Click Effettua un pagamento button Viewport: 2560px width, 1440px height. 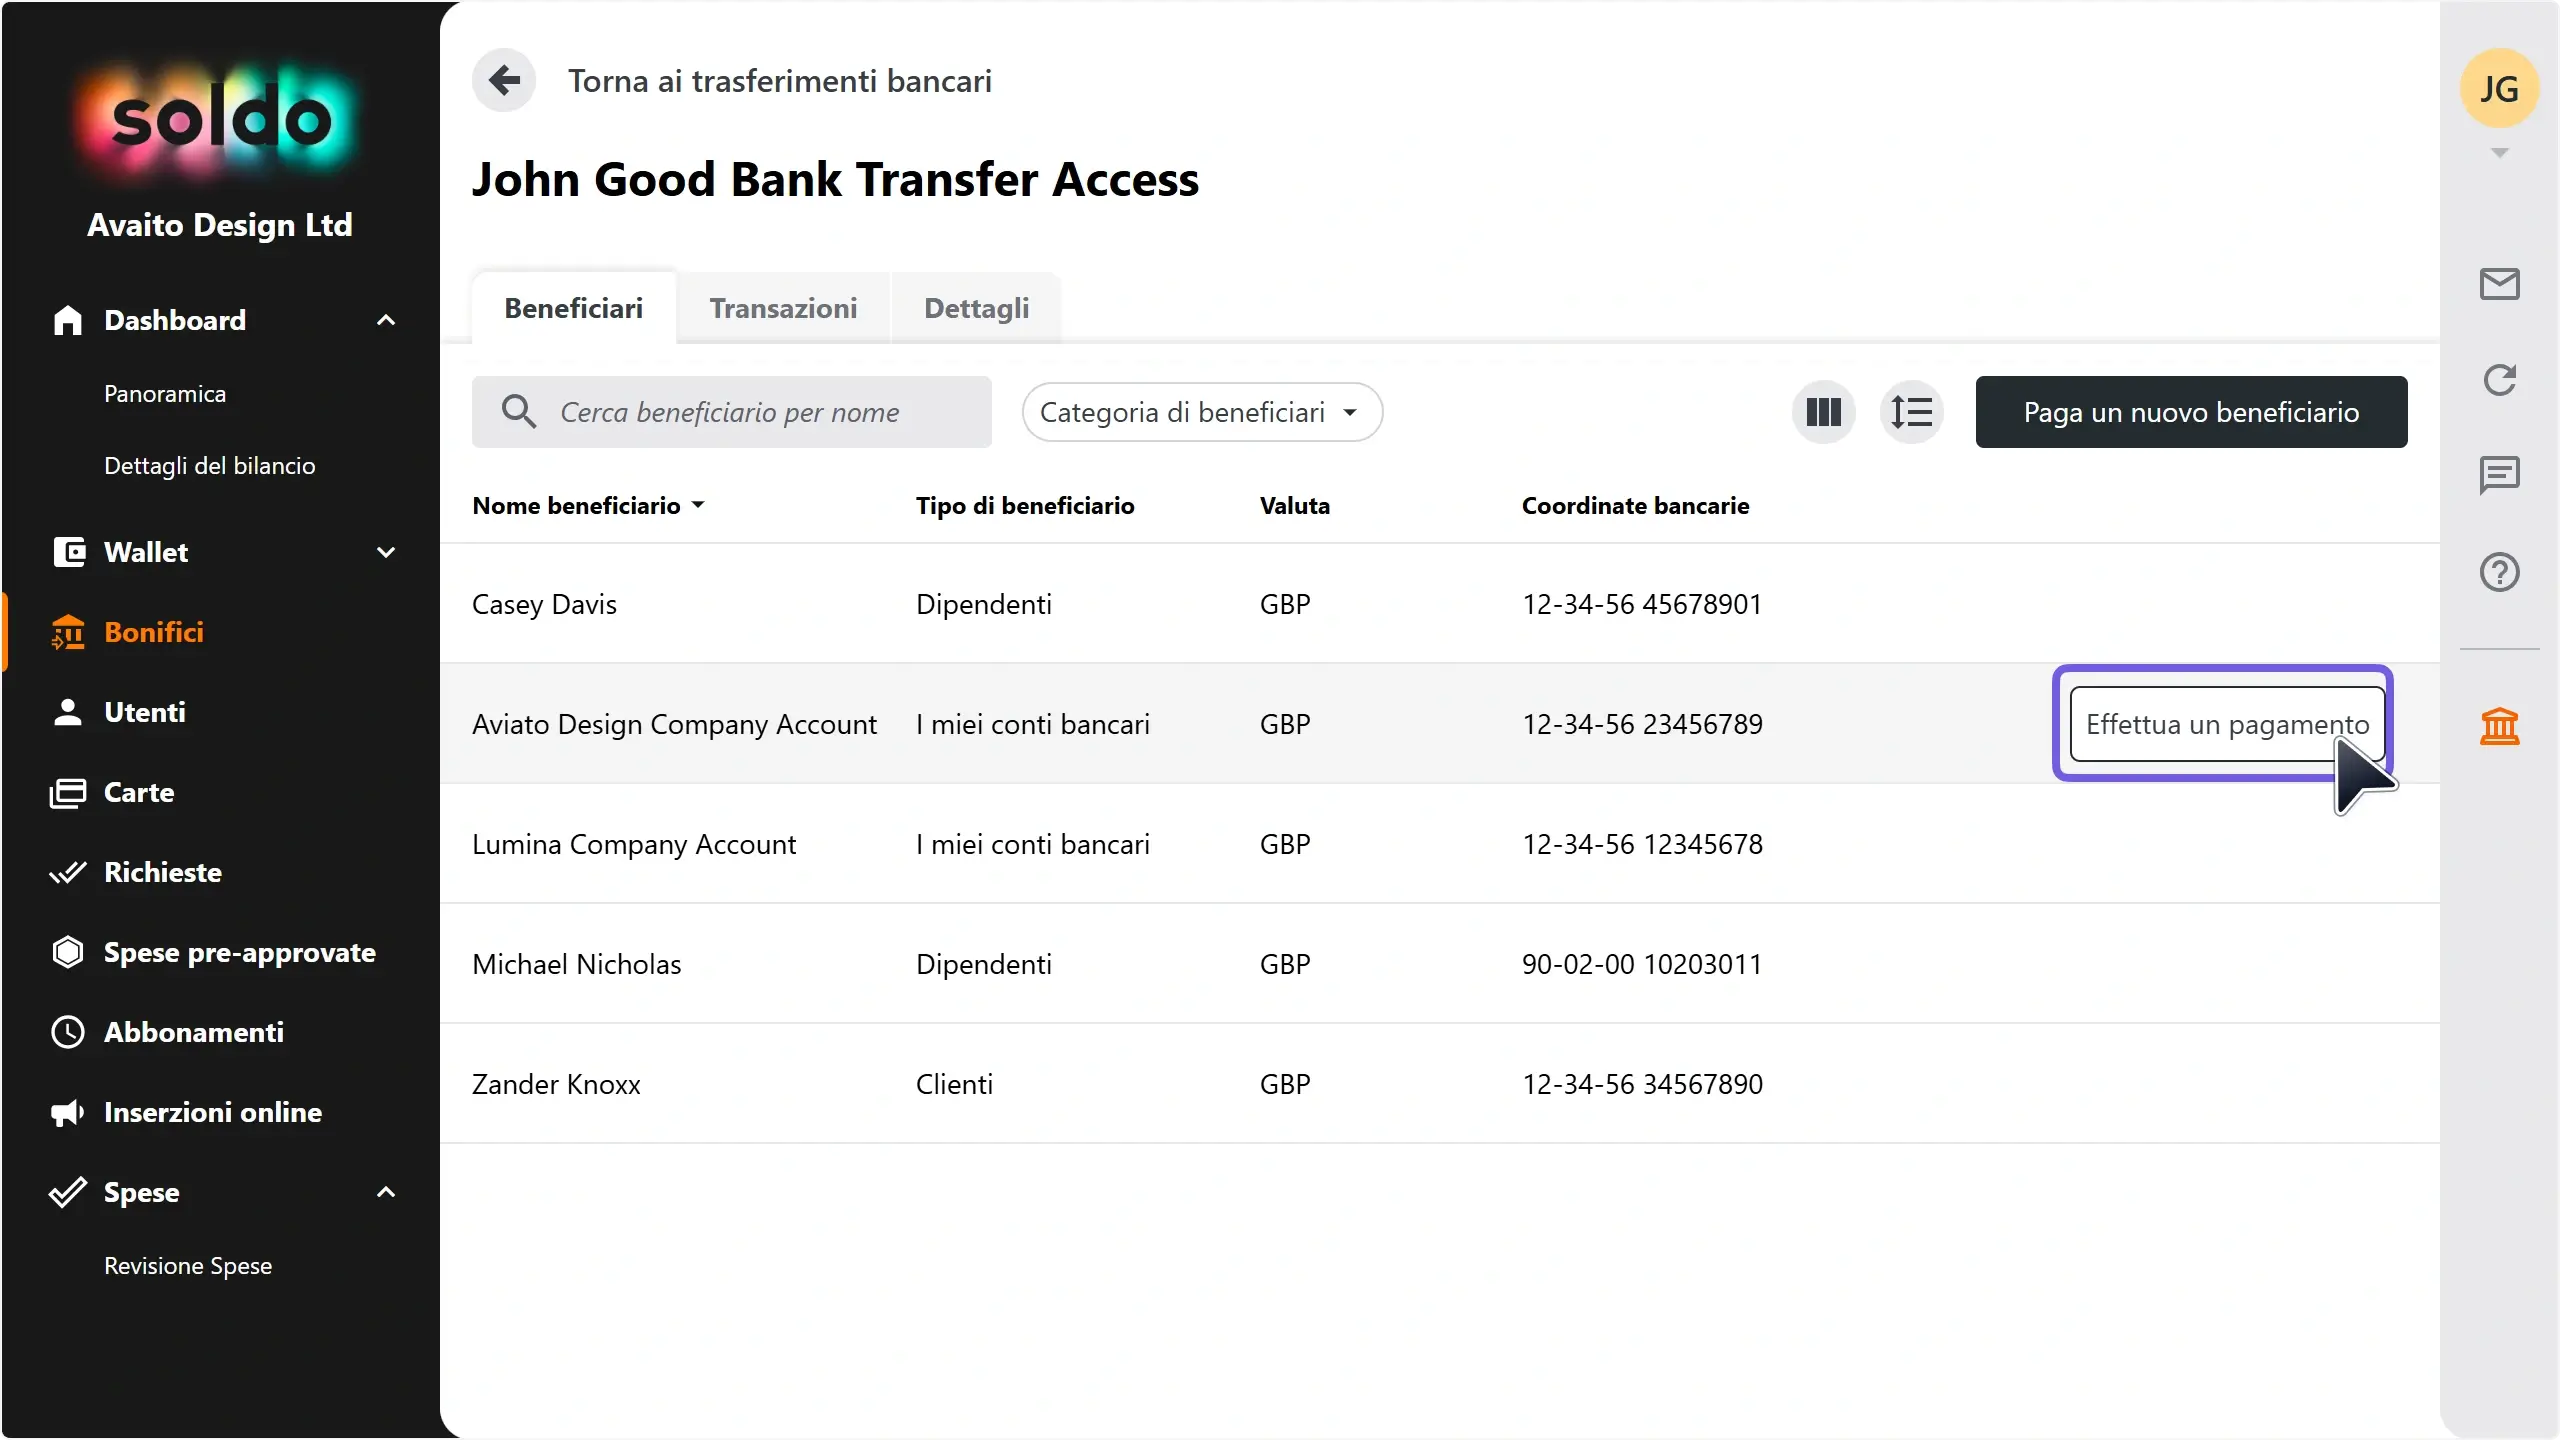(x=2227, y=724)
